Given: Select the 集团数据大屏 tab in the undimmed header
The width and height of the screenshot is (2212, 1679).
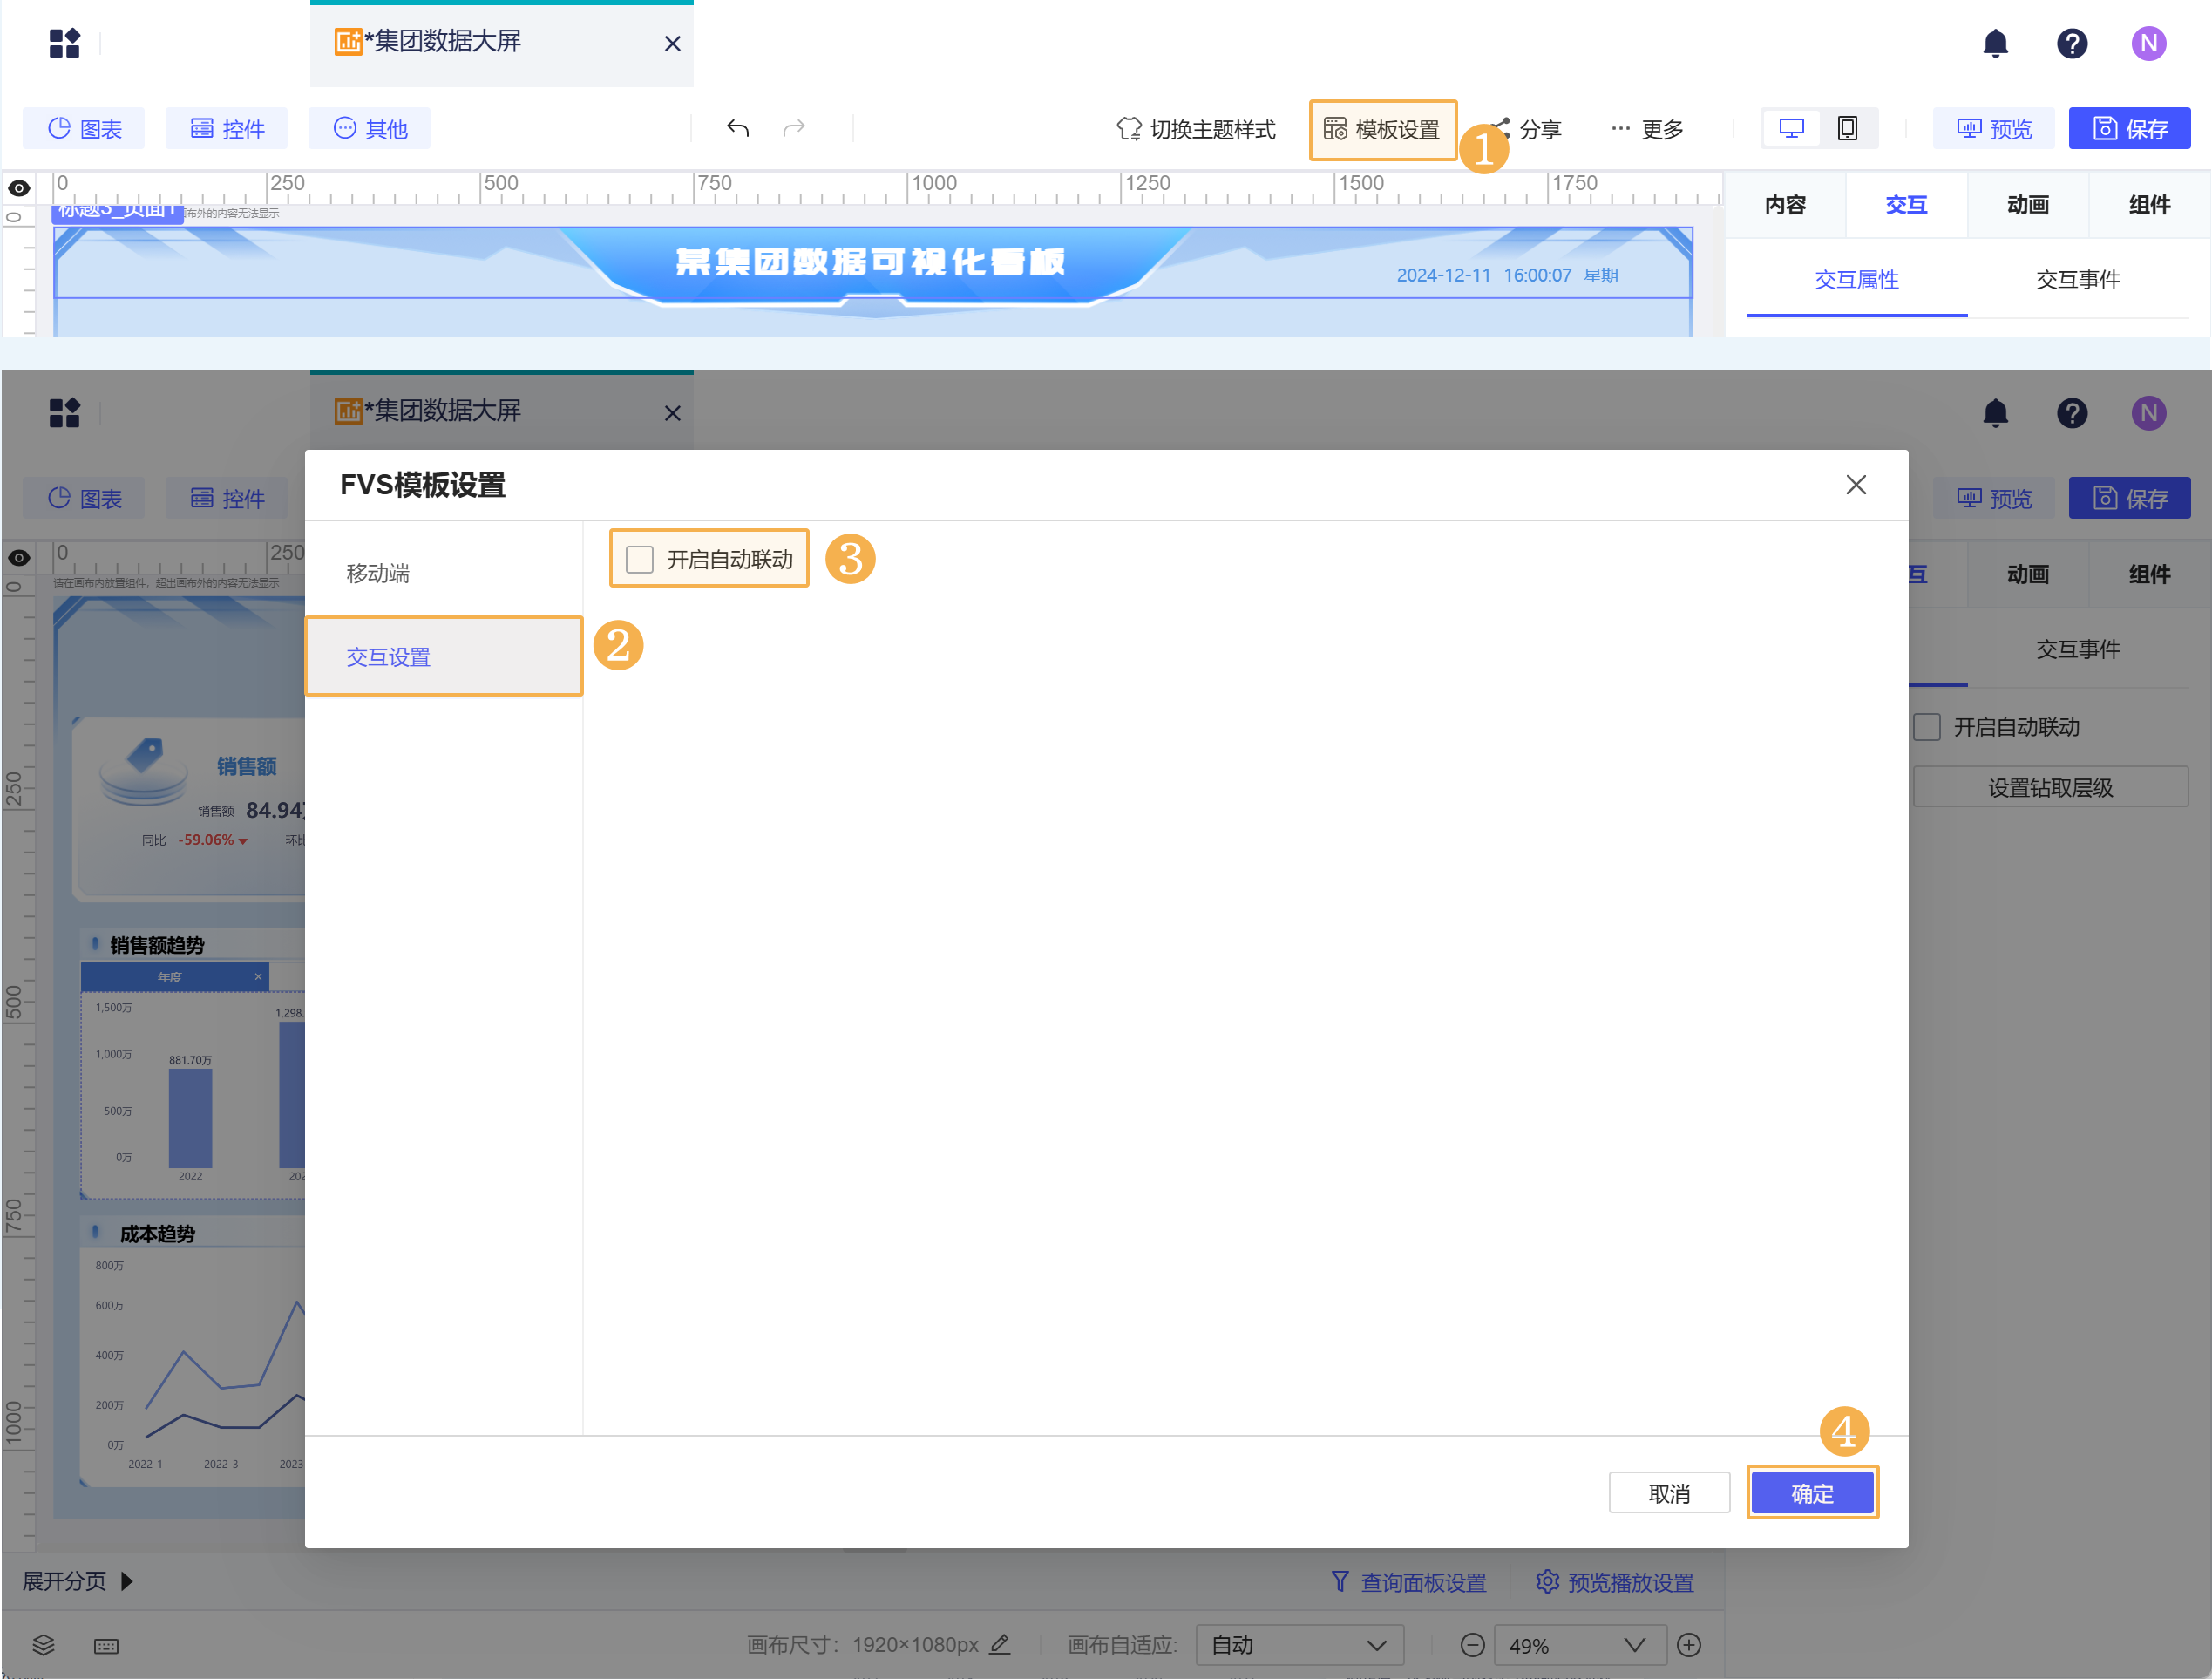Looking at the screenshot, I should (x=502, y=44).
